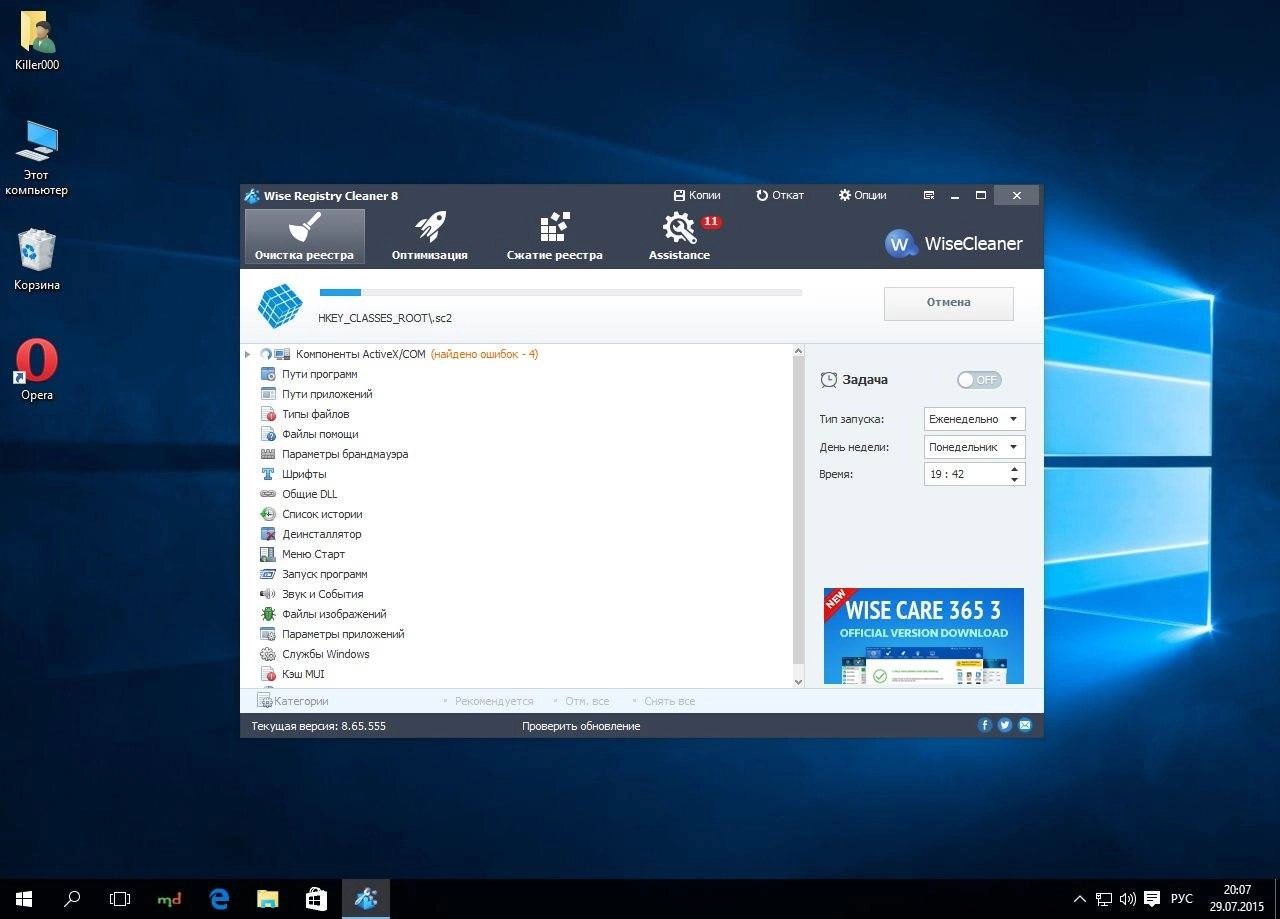Click the Общие DLL icon

click(x=268, y=494)
